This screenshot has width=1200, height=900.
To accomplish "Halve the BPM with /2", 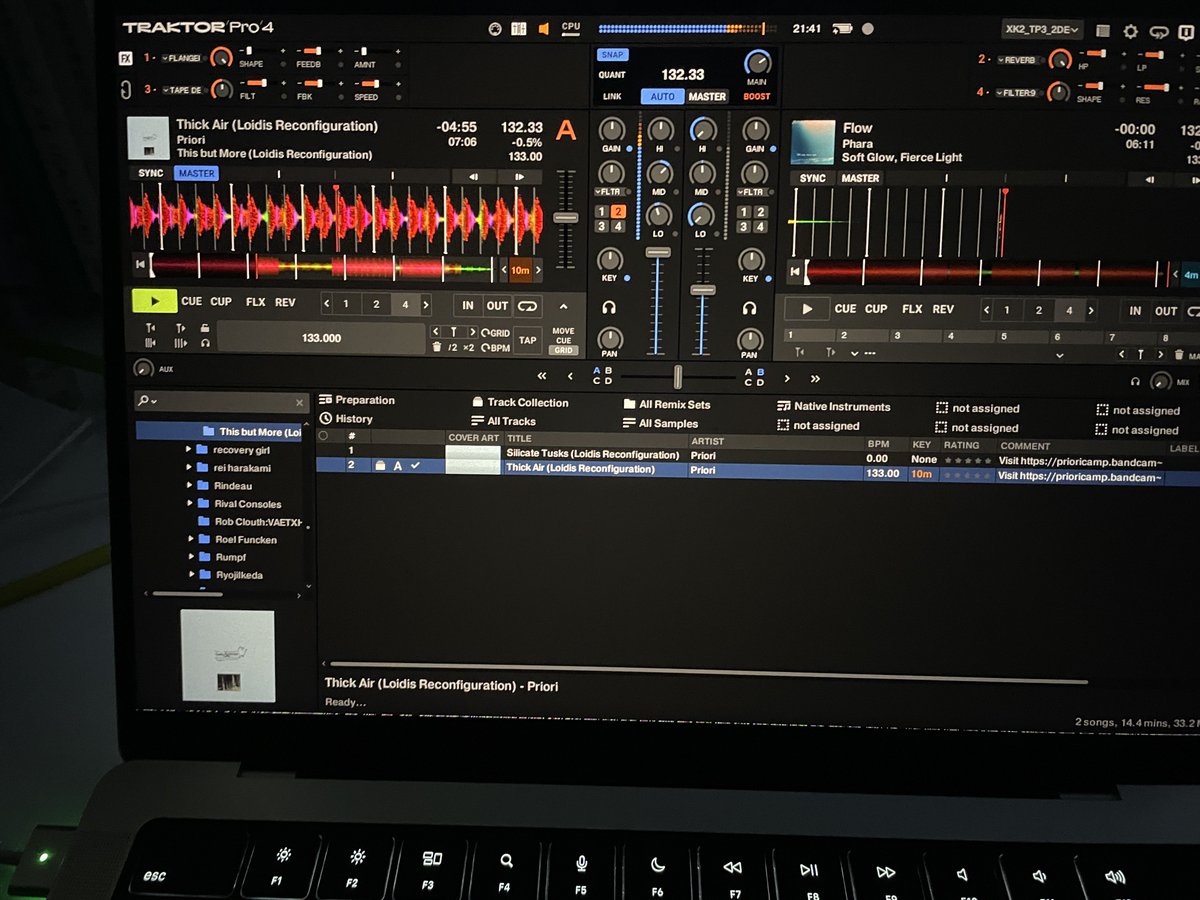I will click(453, 347).
